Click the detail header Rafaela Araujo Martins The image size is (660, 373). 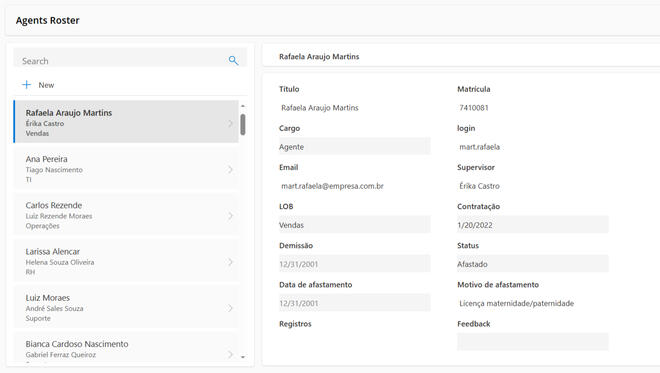319,56
